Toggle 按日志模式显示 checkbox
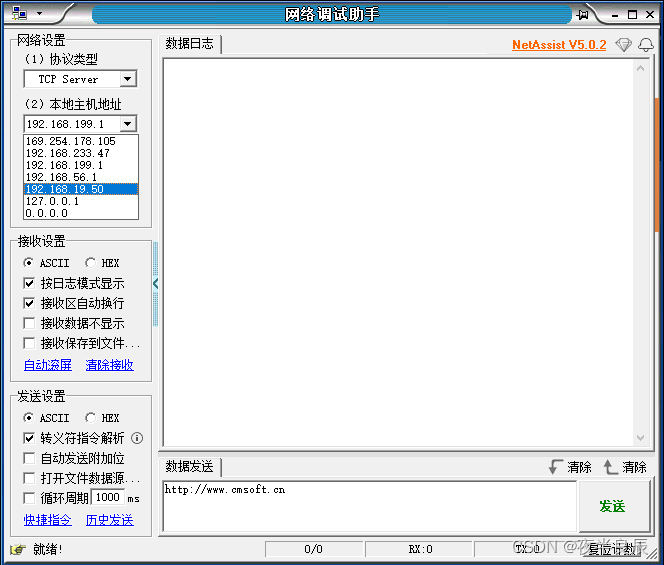The width and height of the screenshot is (664, 565). (29, 283)
